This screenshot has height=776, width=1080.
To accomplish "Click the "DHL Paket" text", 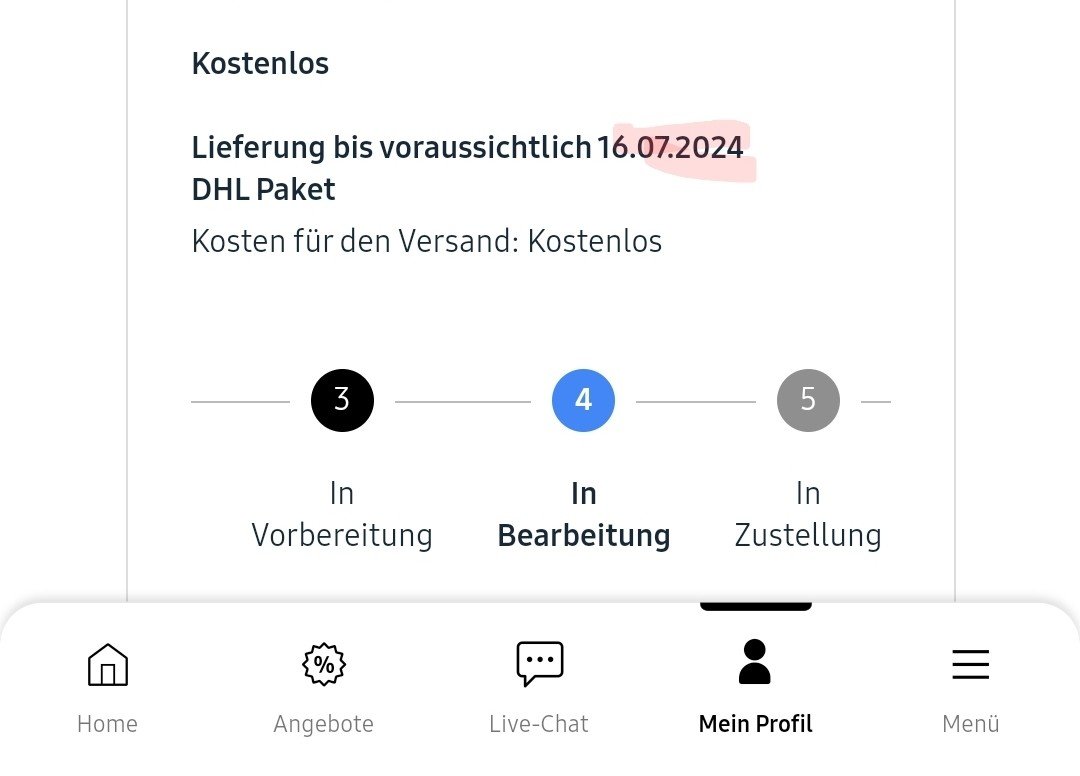I will coord(263,189).
